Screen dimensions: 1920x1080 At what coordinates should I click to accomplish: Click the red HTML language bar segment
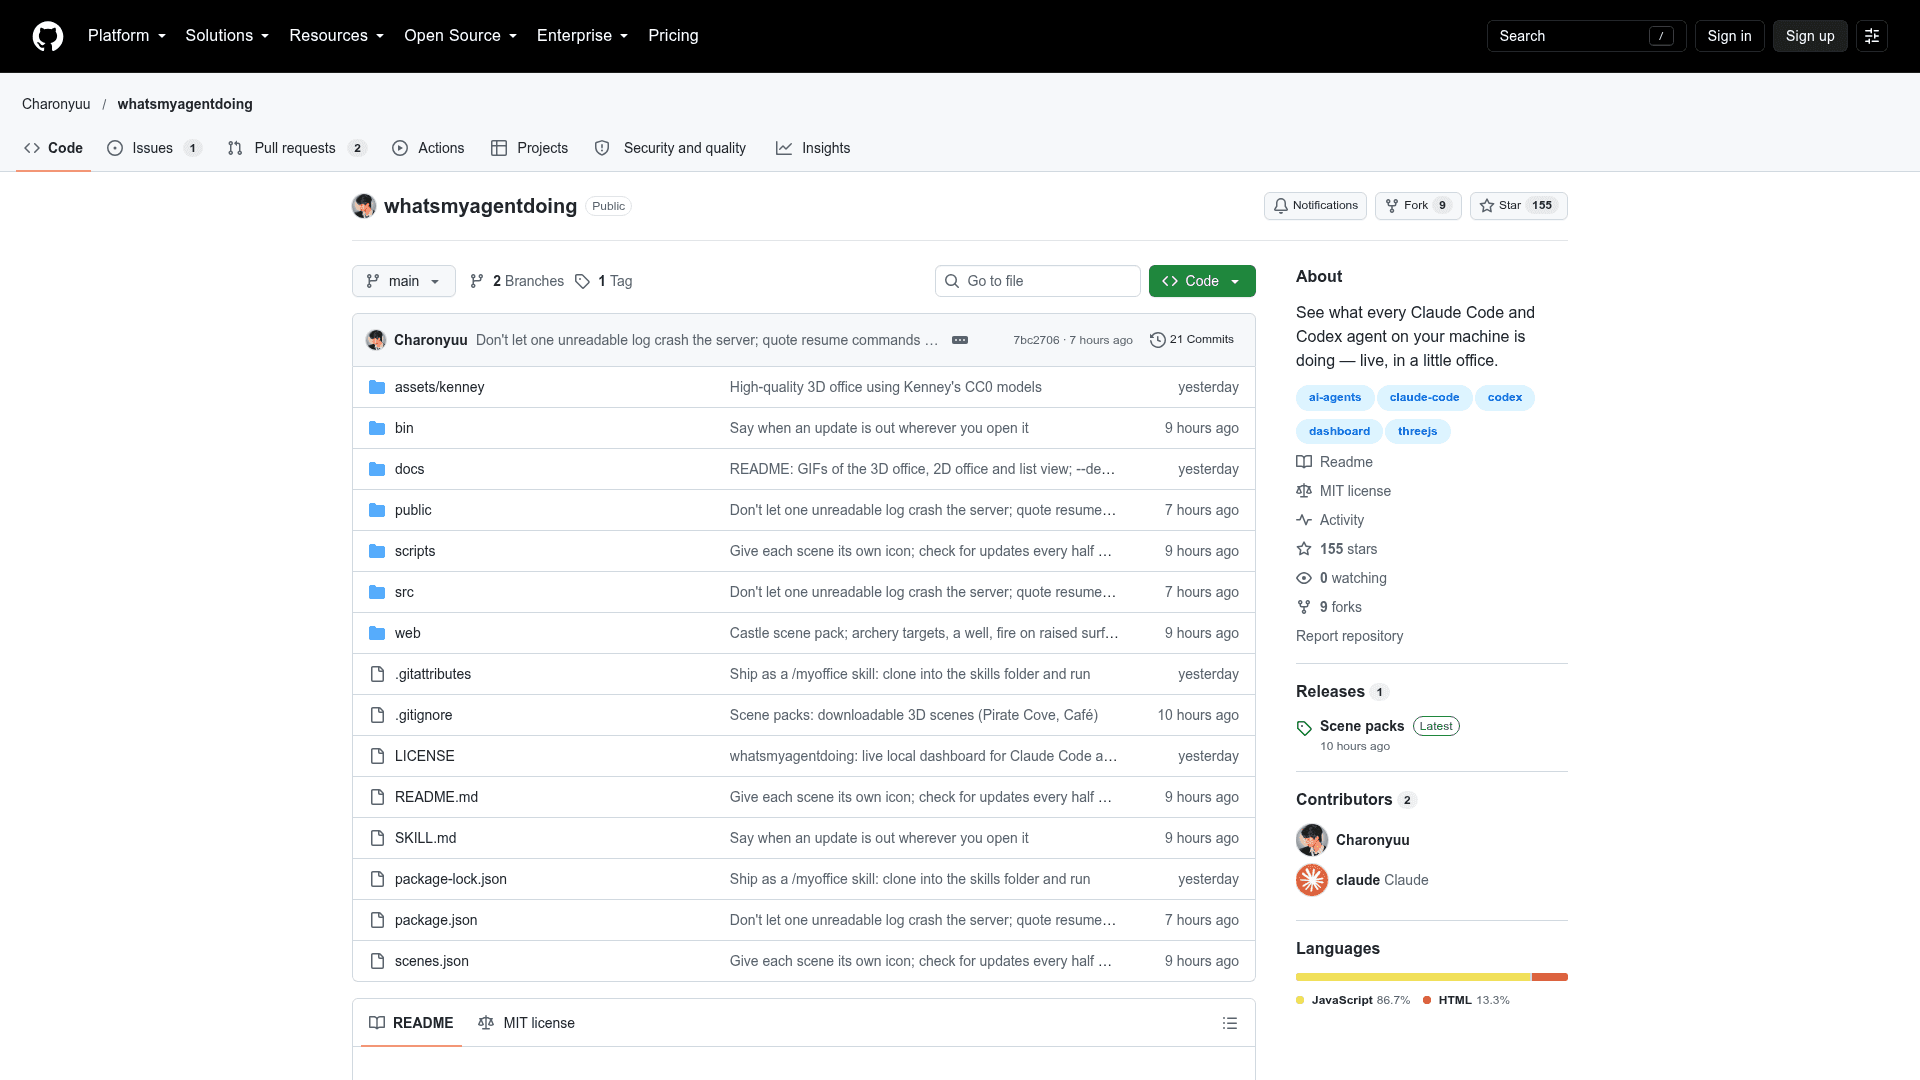pos(1550,977)
